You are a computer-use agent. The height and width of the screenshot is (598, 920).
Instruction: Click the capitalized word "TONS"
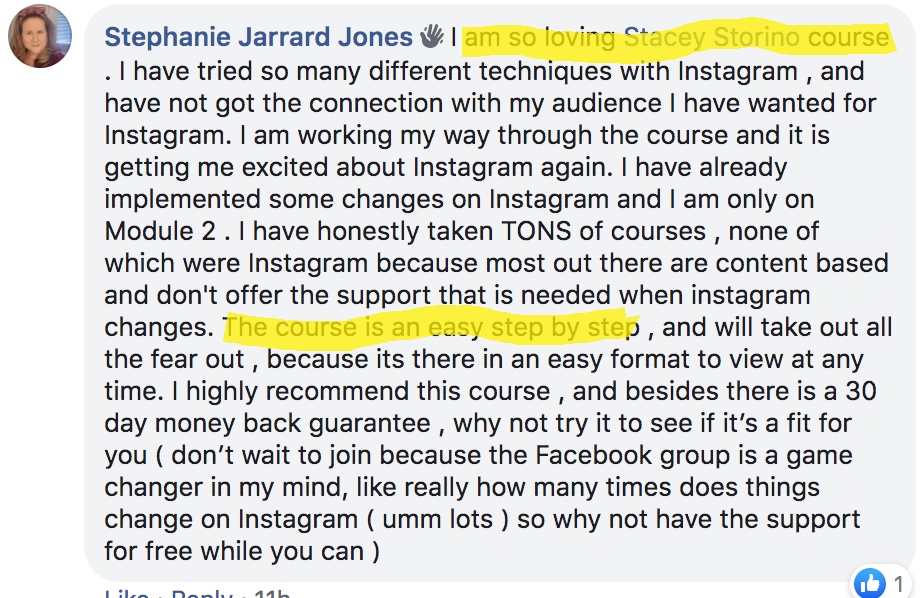pyautogui.click(x=536, y=231)
